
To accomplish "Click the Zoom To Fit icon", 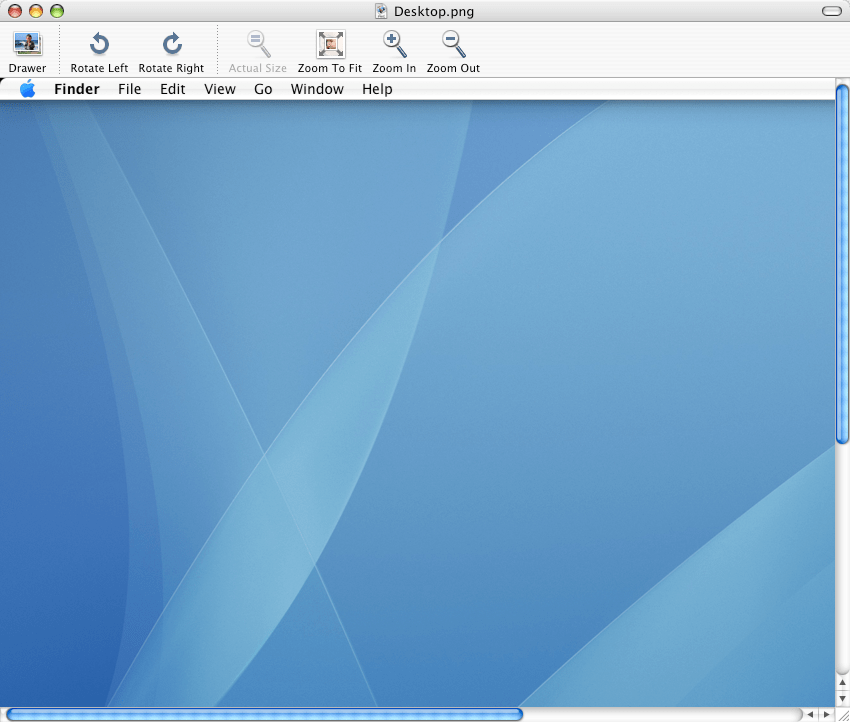I will coord(330,44).
